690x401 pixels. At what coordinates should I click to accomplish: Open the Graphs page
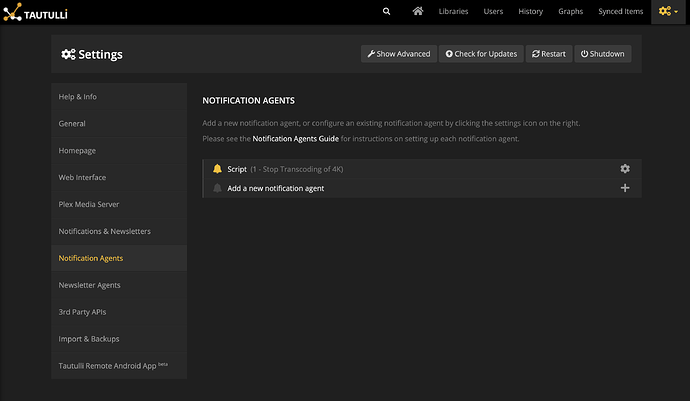(x=571, y=11)
